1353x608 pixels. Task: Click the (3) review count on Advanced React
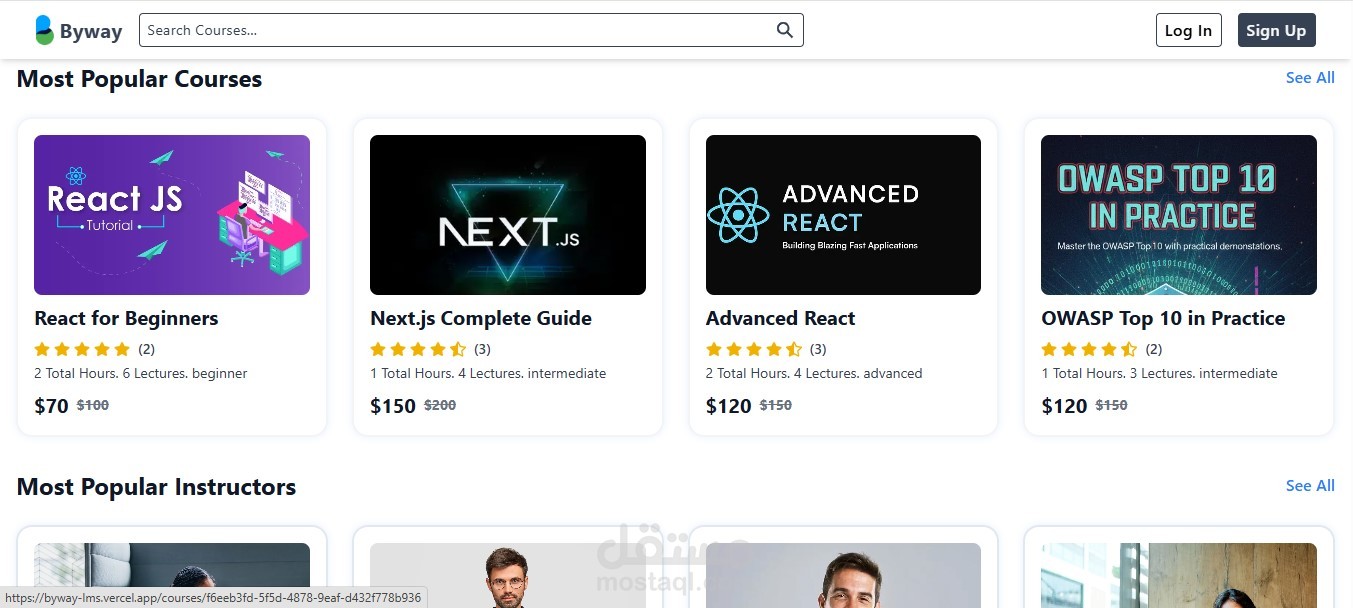click(818, 349)
